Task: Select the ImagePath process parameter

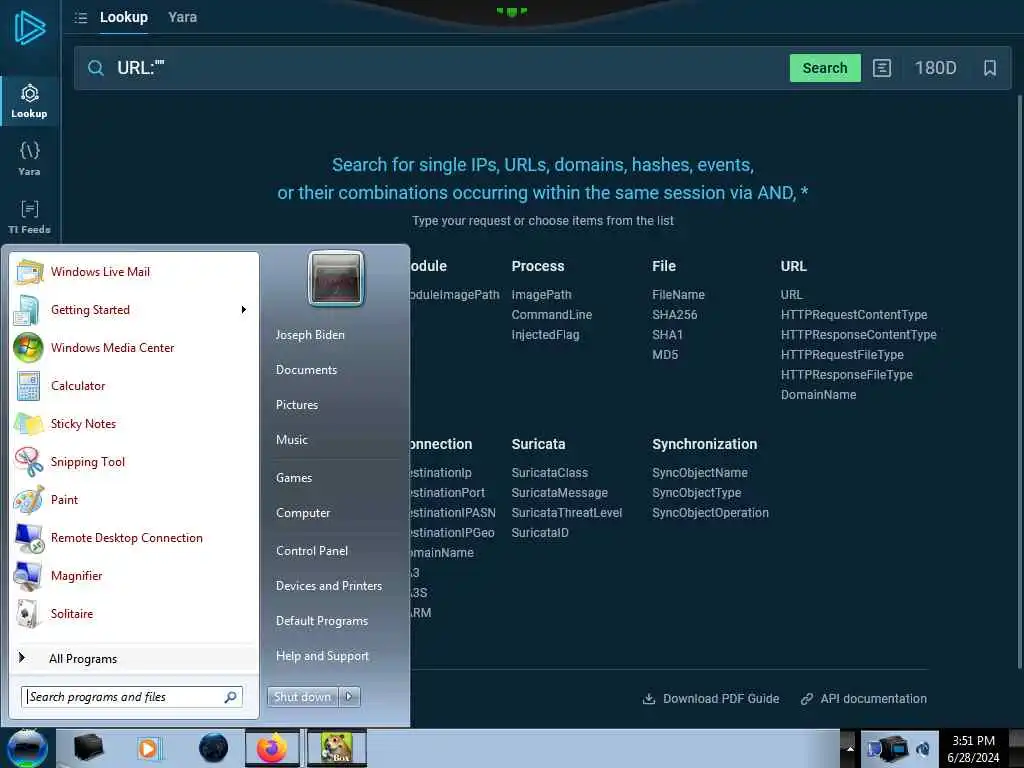Action: click(541, 295)
